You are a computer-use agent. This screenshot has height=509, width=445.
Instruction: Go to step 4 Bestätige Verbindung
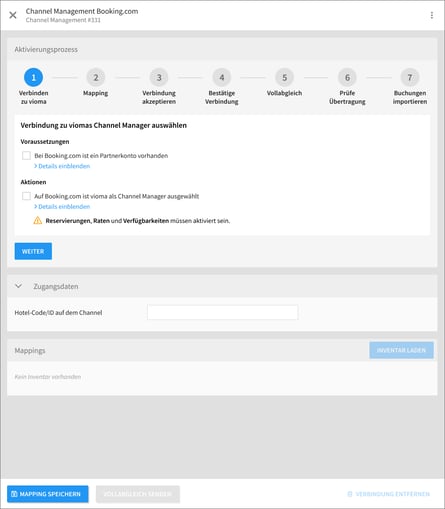(222, 77)
